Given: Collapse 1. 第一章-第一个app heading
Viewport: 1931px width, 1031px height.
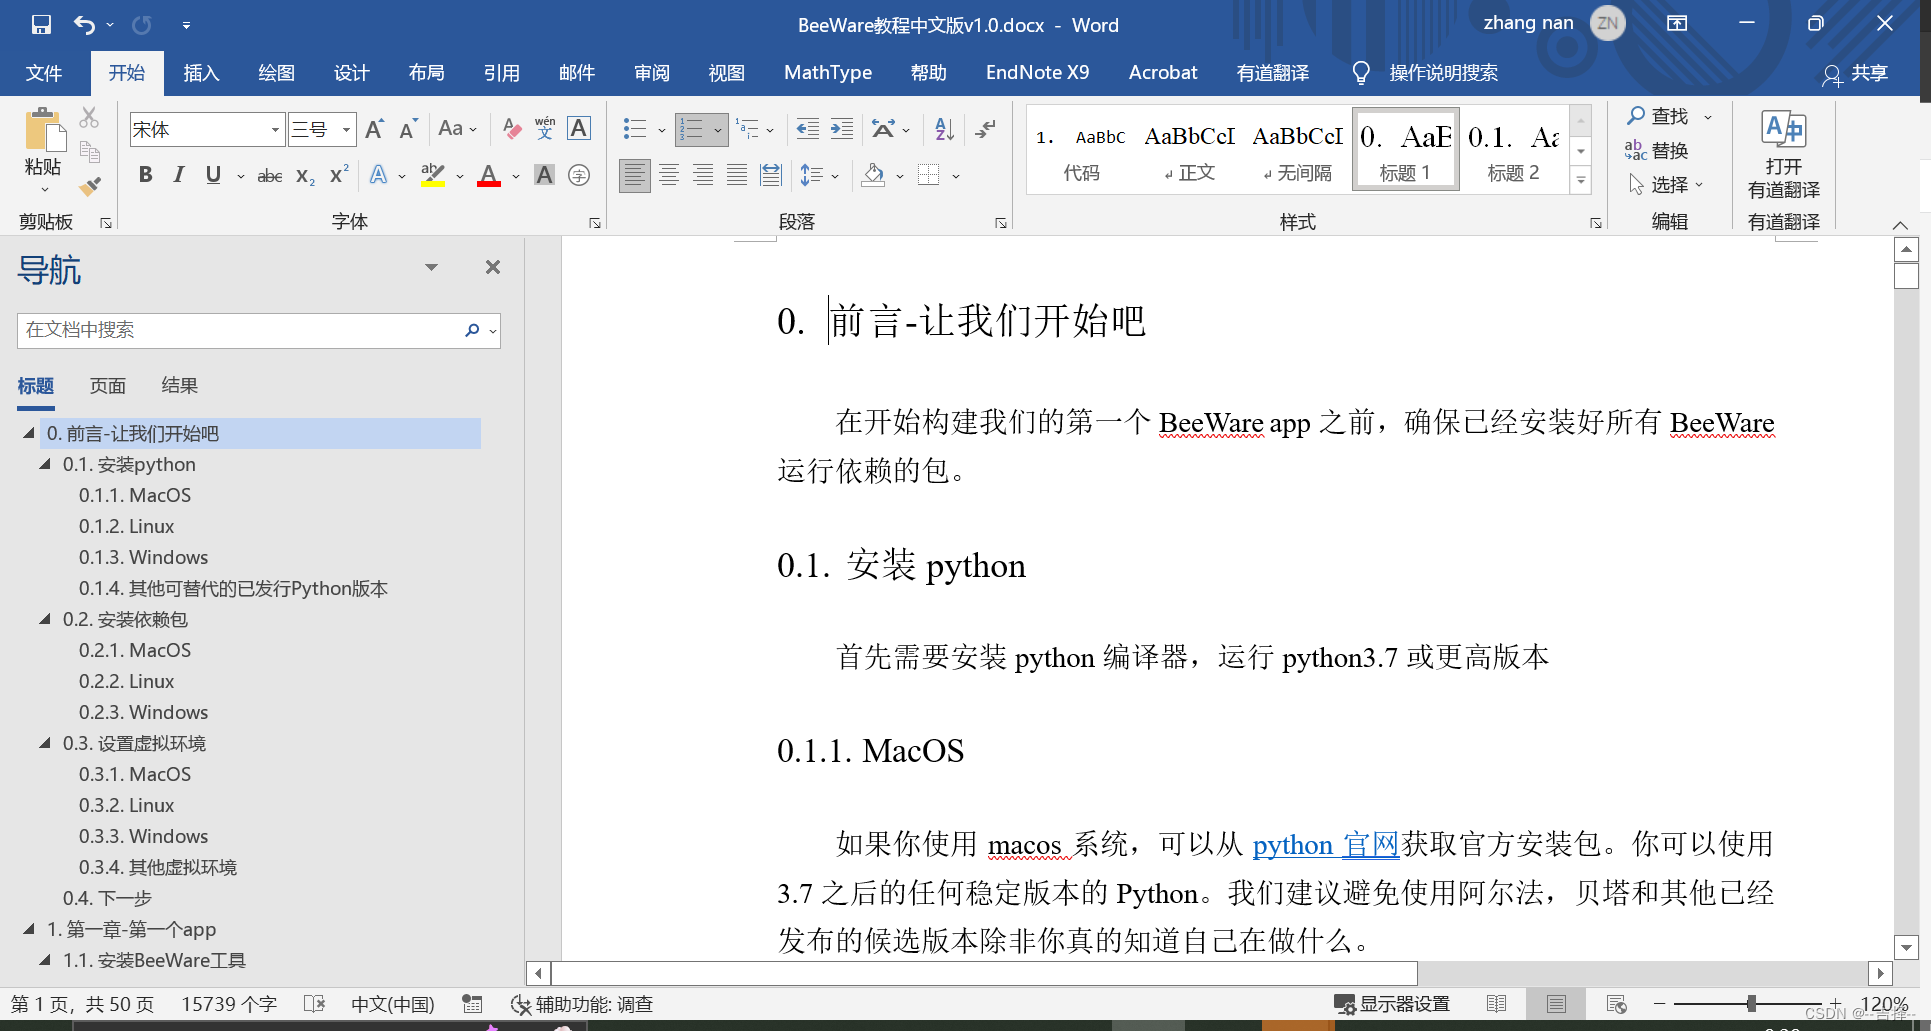Looking at the screenshot, I should pos(29,929).
